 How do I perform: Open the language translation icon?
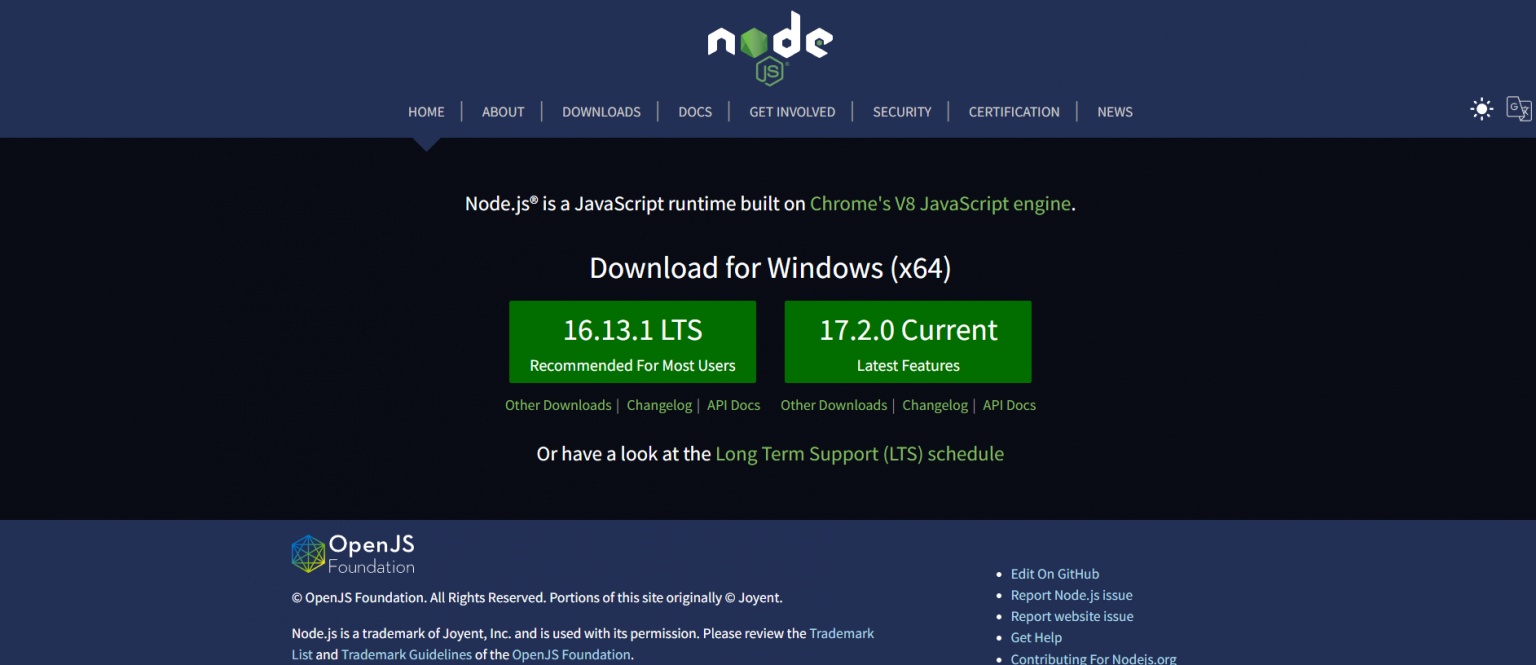point(1519,109)
